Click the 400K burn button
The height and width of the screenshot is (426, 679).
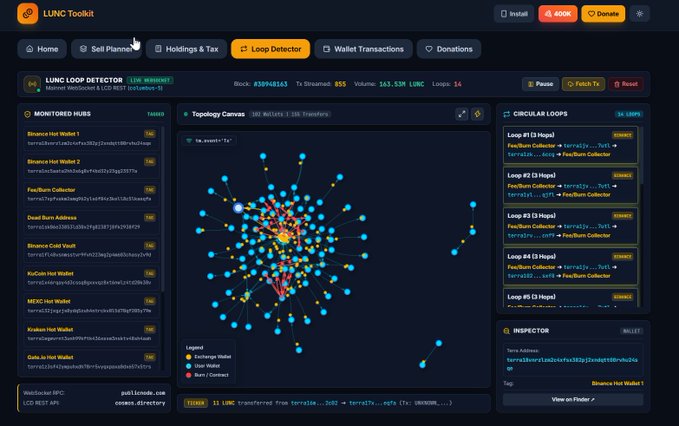coord(558,14)
